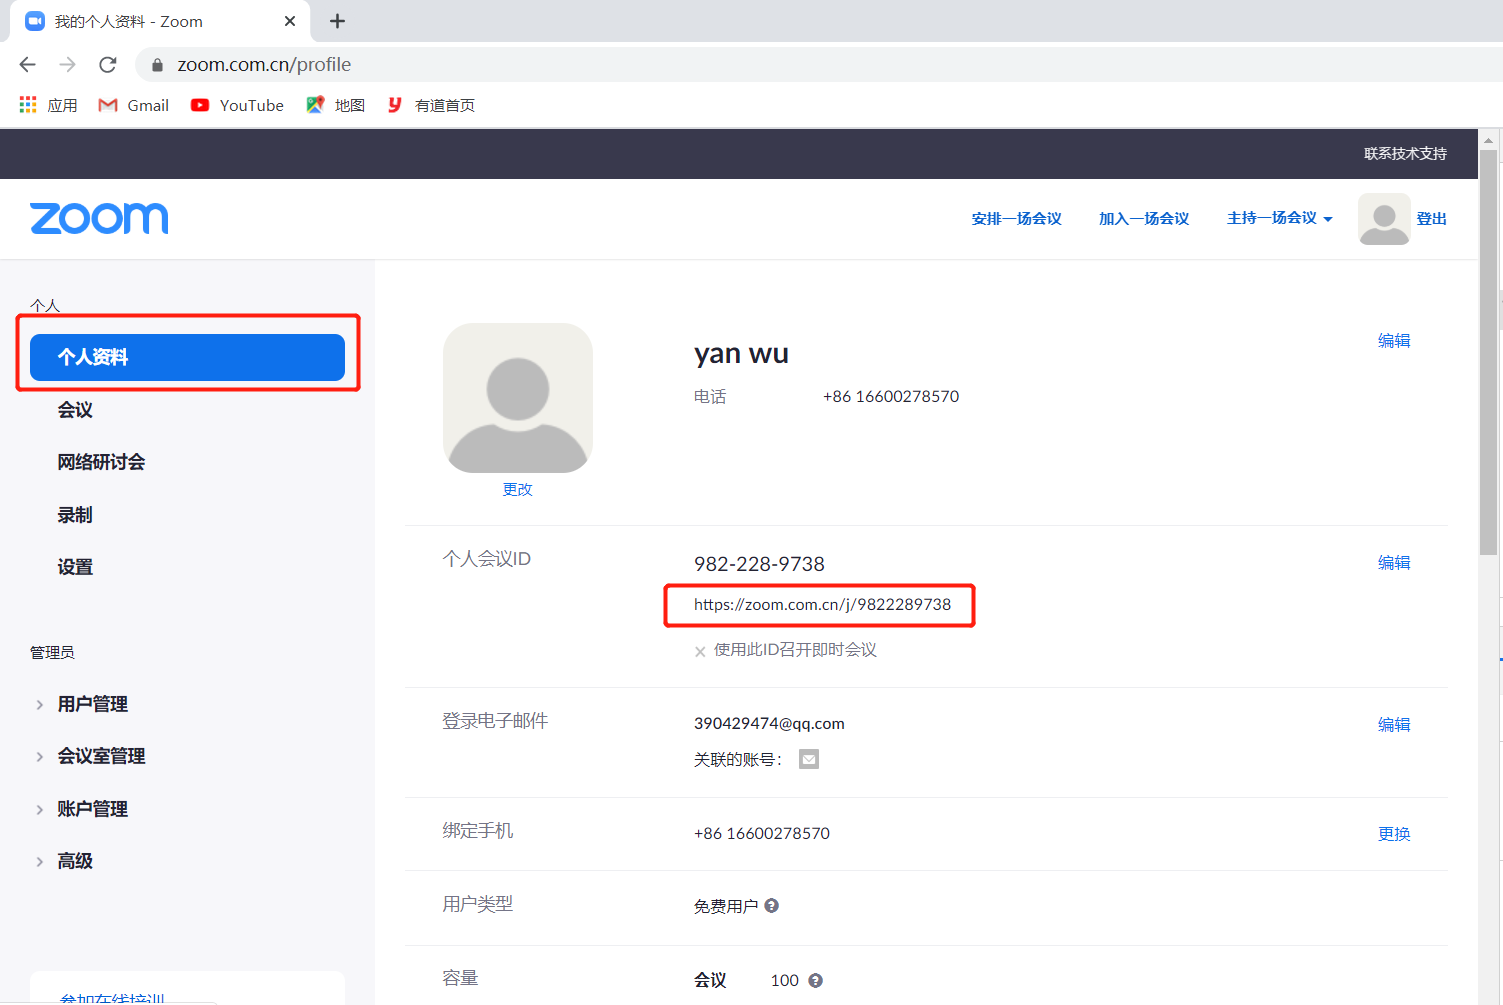The width and height of the screenshot is (1503, 1005).
Task: Click 联系技术支持 in the top bar
Action: click(x=1405, y=153)
